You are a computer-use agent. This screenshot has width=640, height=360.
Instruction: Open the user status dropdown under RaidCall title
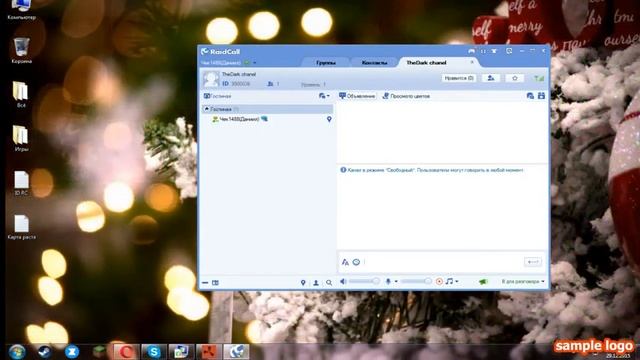254,63
